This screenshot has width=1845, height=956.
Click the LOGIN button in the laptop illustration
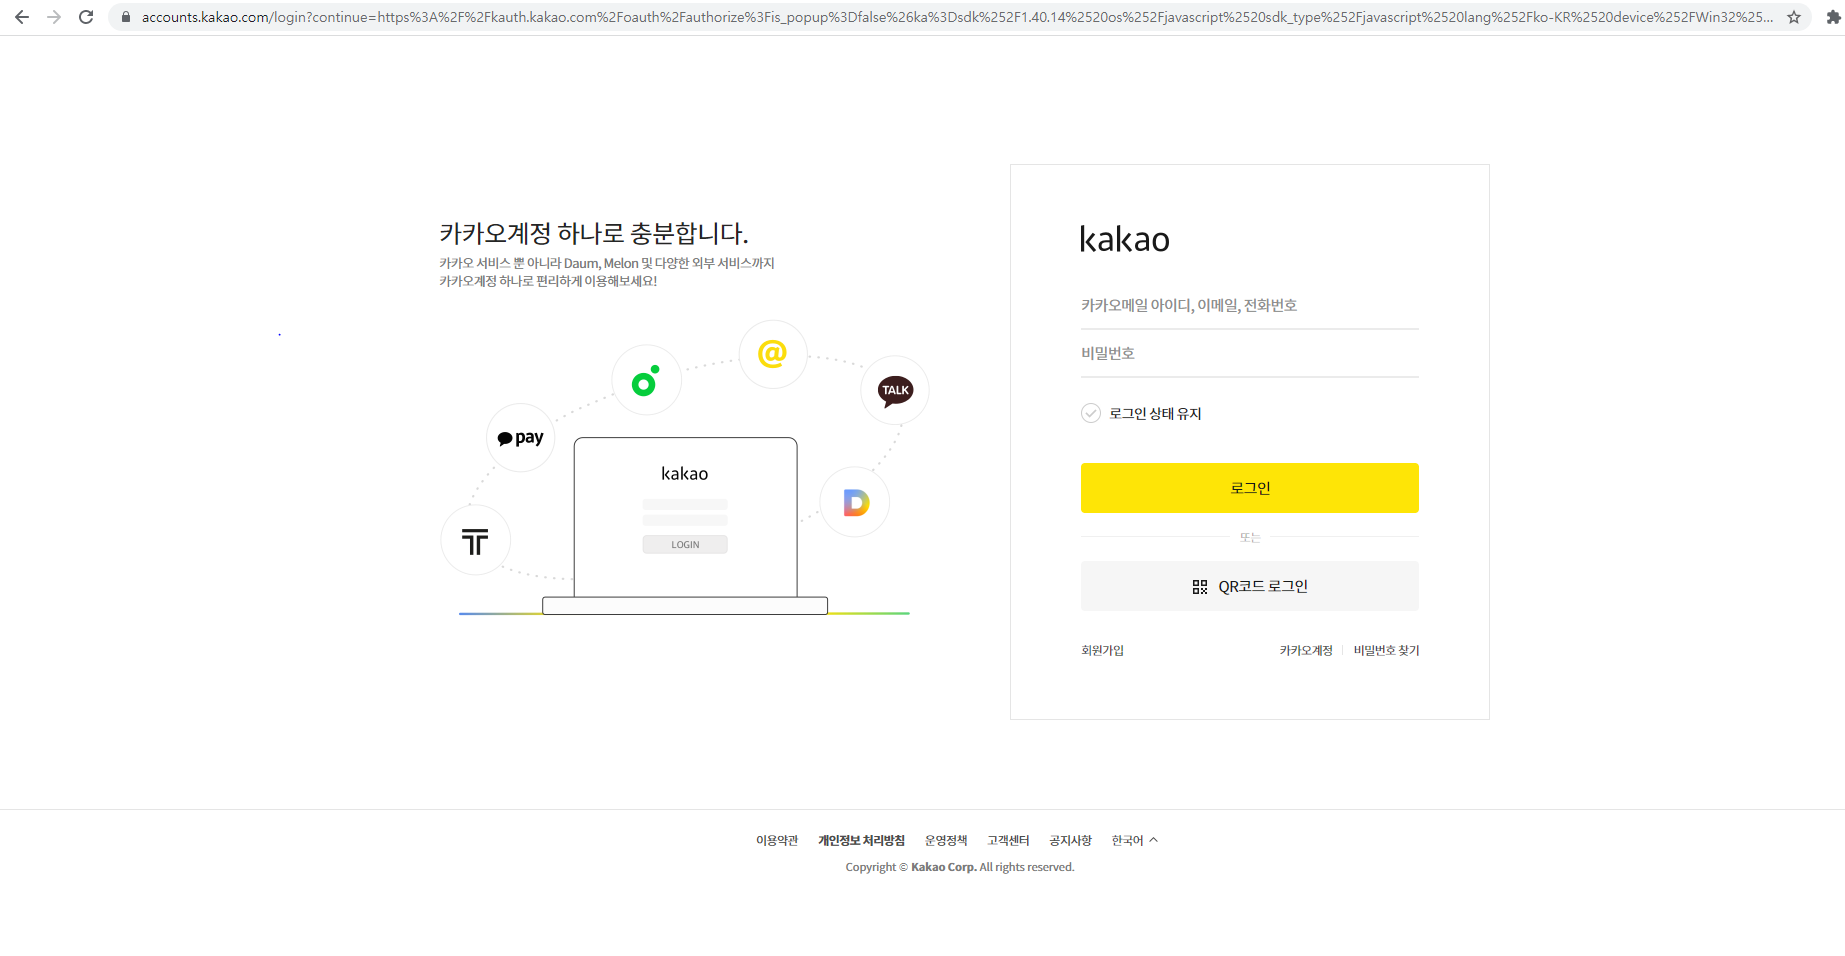(x=685, y=545)
